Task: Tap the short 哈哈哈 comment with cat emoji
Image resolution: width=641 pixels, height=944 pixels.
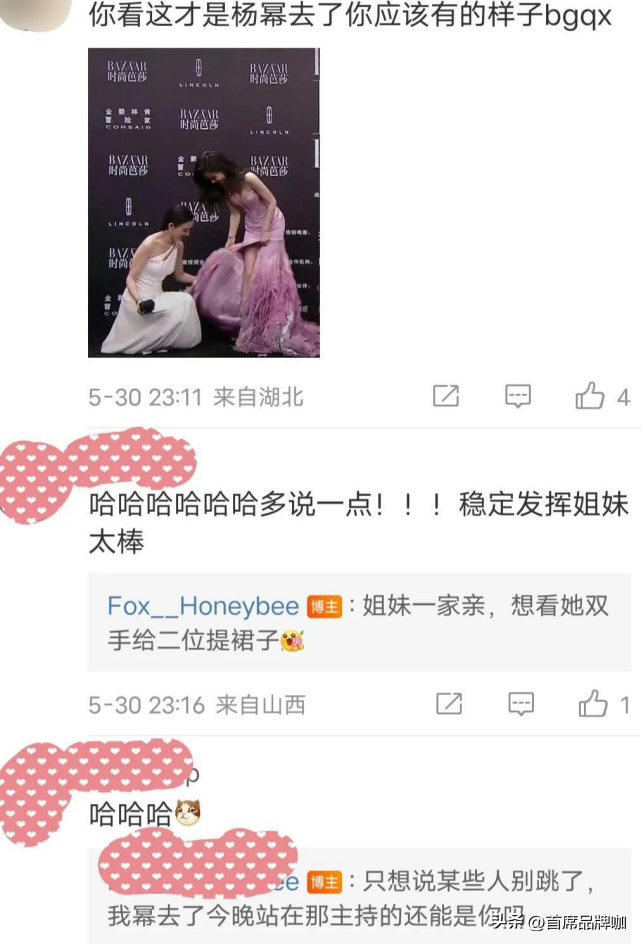Action: (x=144, y=814)
